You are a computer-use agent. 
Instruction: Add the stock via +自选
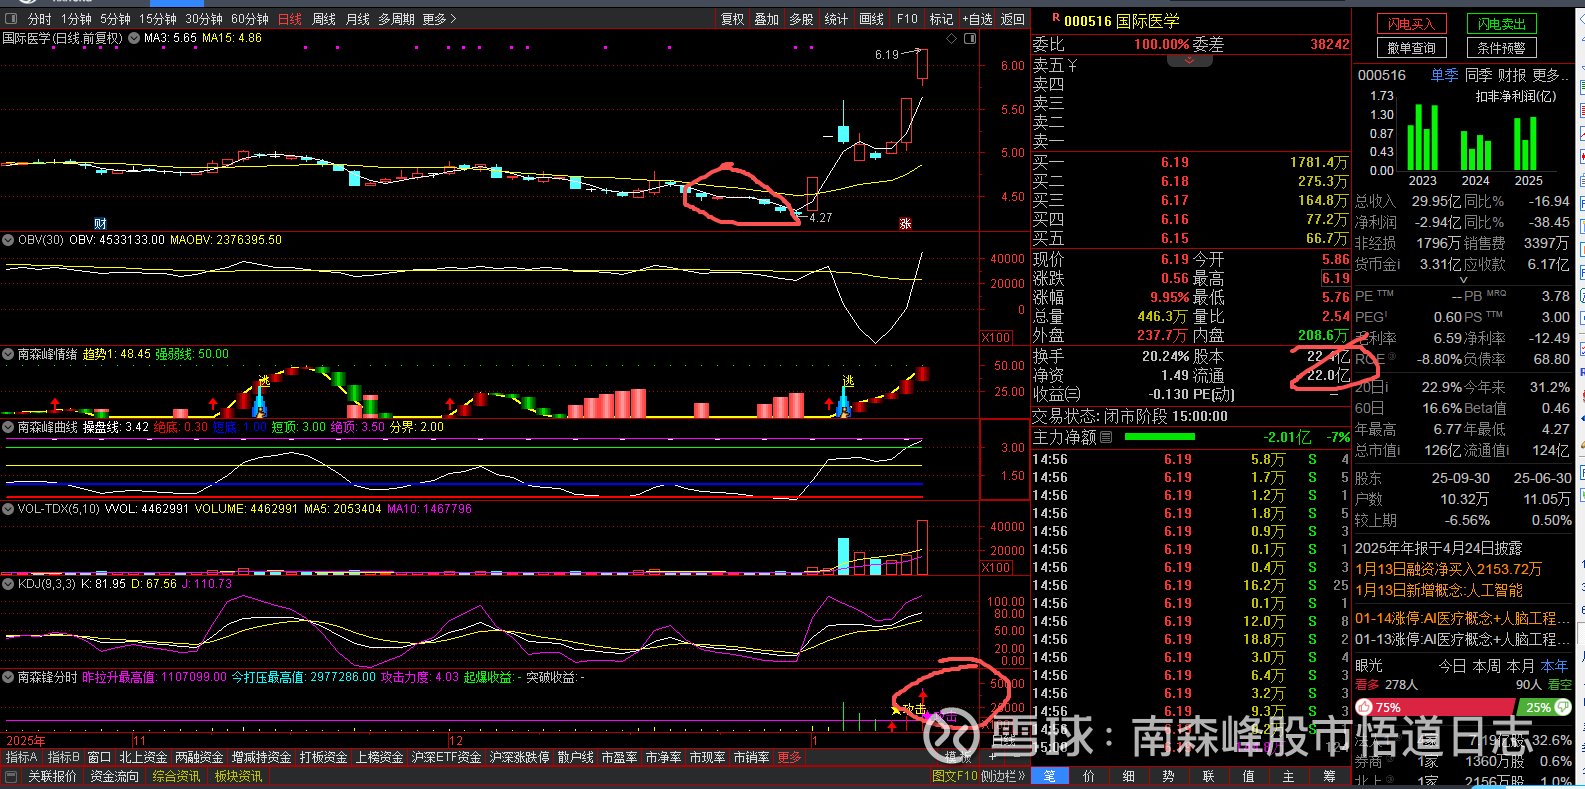978,19
